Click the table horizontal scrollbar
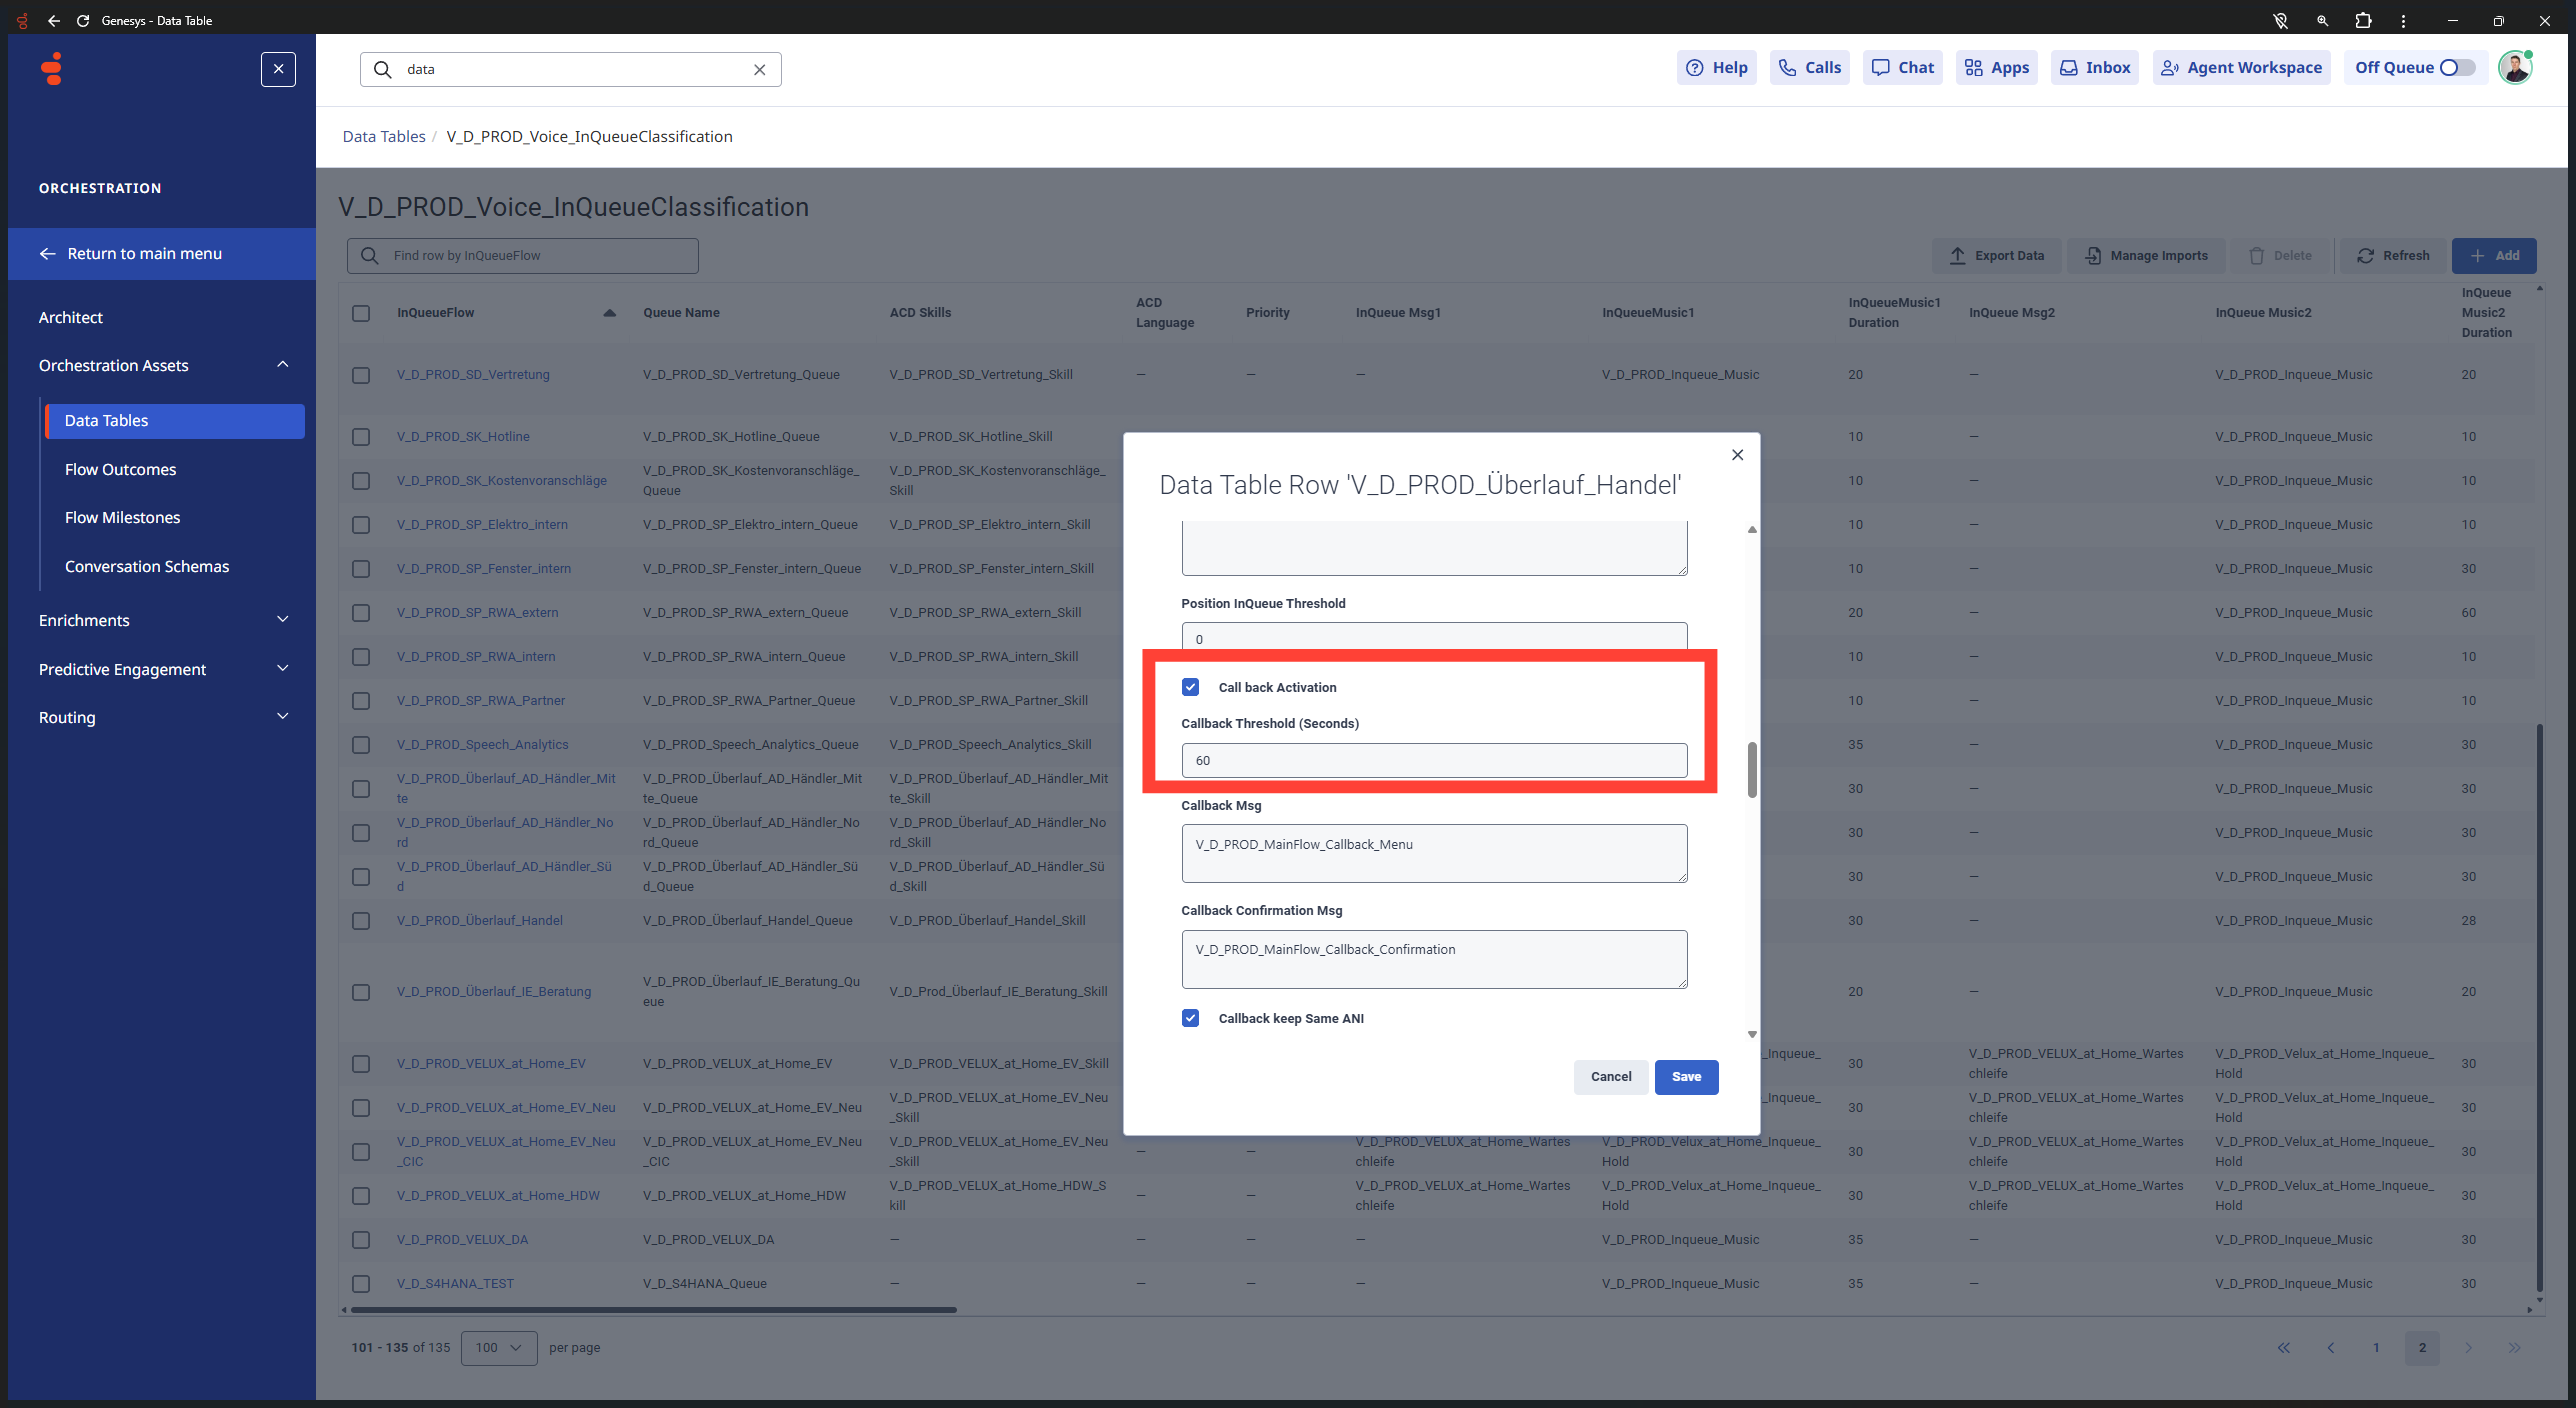The image size is (2576, 1408). tap(652, 1310)
